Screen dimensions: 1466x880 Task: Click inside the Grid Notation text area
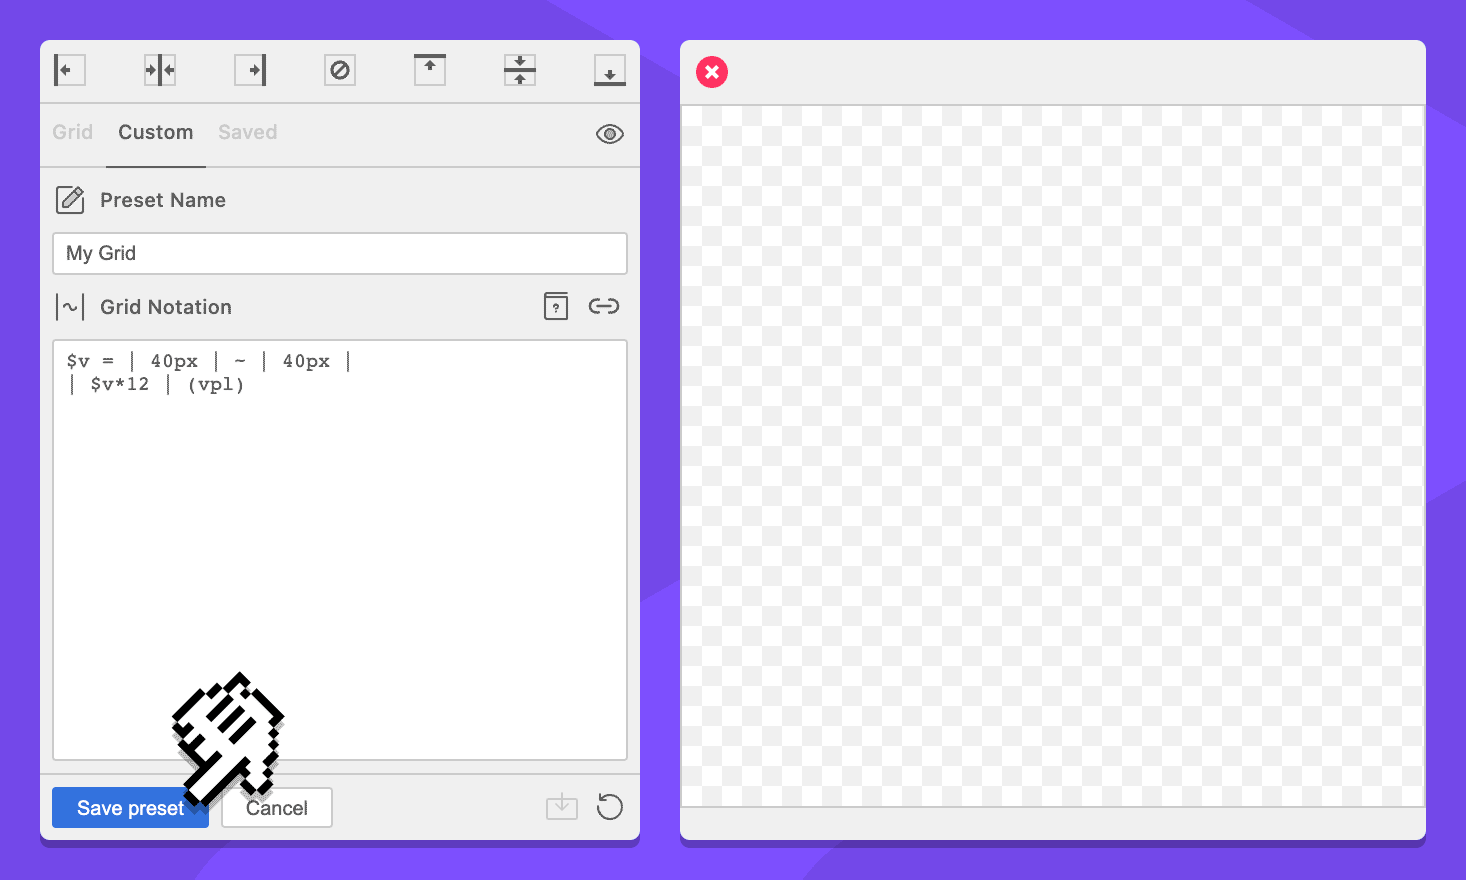pyautogui.click(x=340, y=550)
